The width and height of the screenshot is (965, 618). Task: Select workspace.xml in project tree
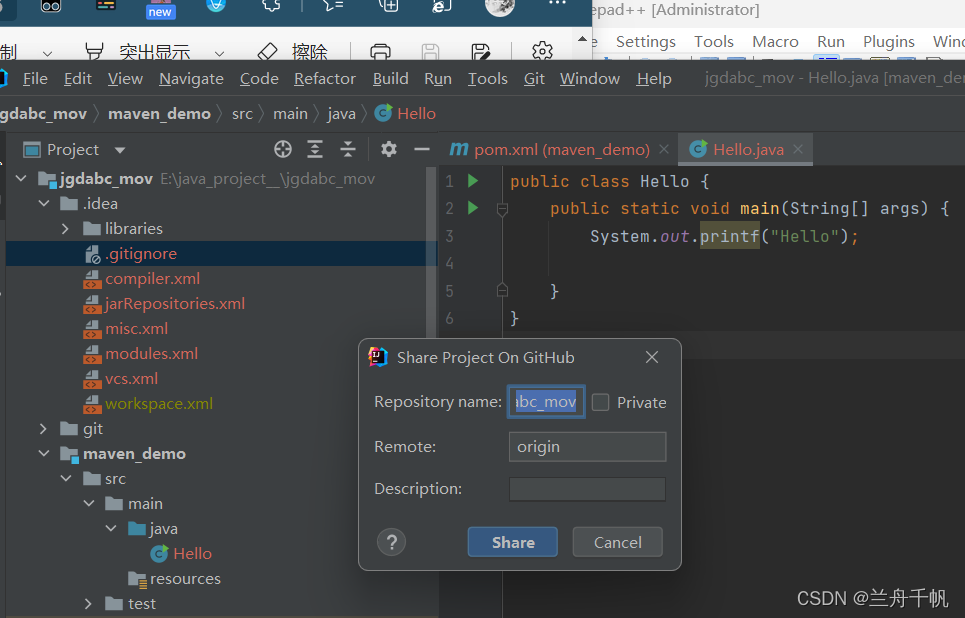[x=158, y=404]
